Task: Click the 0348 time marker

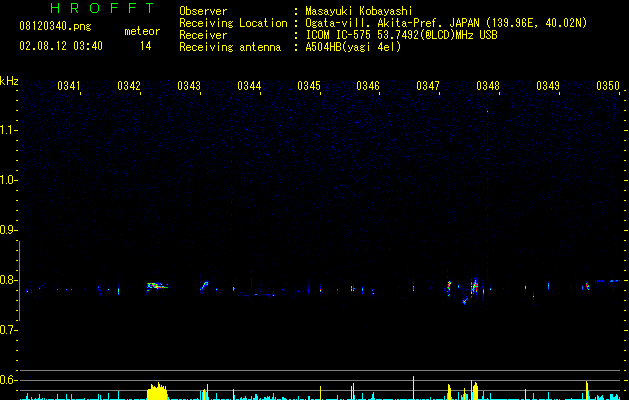Action: pyautogui.click(x=488, y=86)
